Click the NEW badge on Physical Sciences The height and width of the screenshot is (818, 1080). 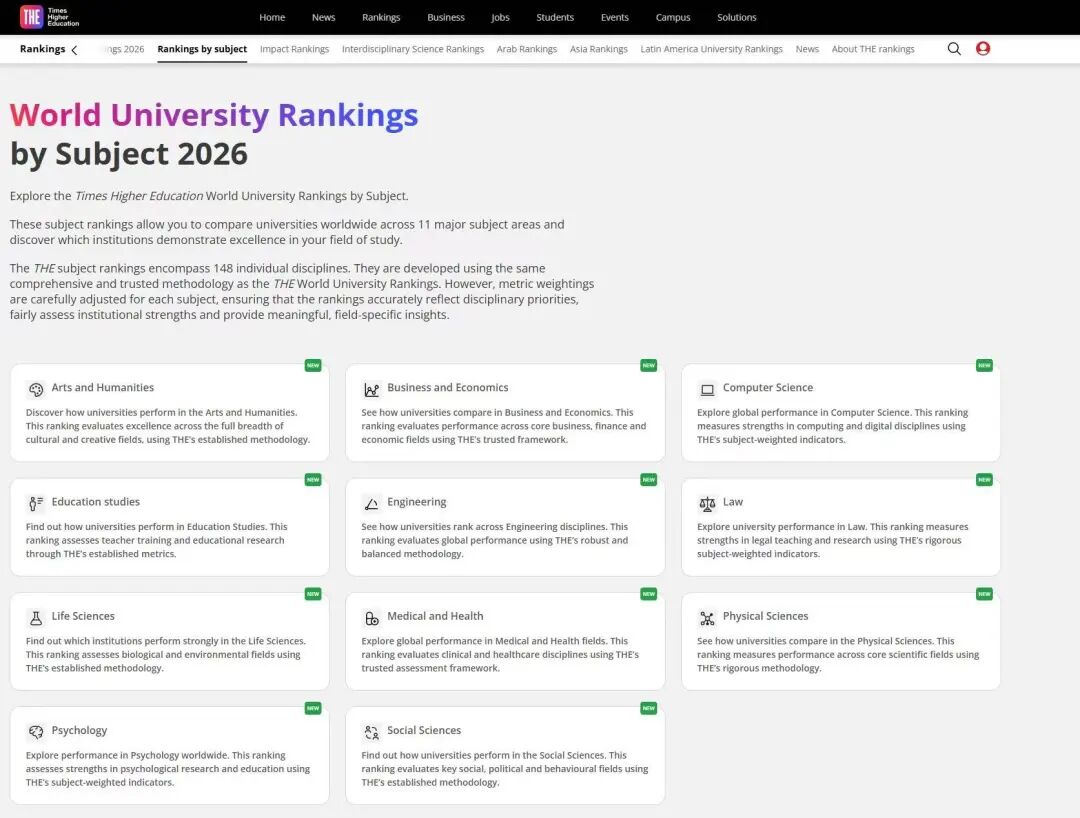click(x=984, y=593)
